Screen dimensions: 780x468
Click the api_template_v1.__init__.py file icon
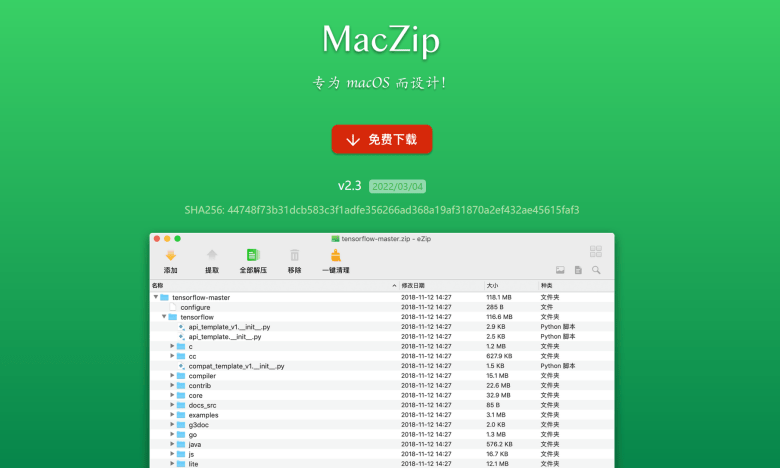click(x=181, y=327)
